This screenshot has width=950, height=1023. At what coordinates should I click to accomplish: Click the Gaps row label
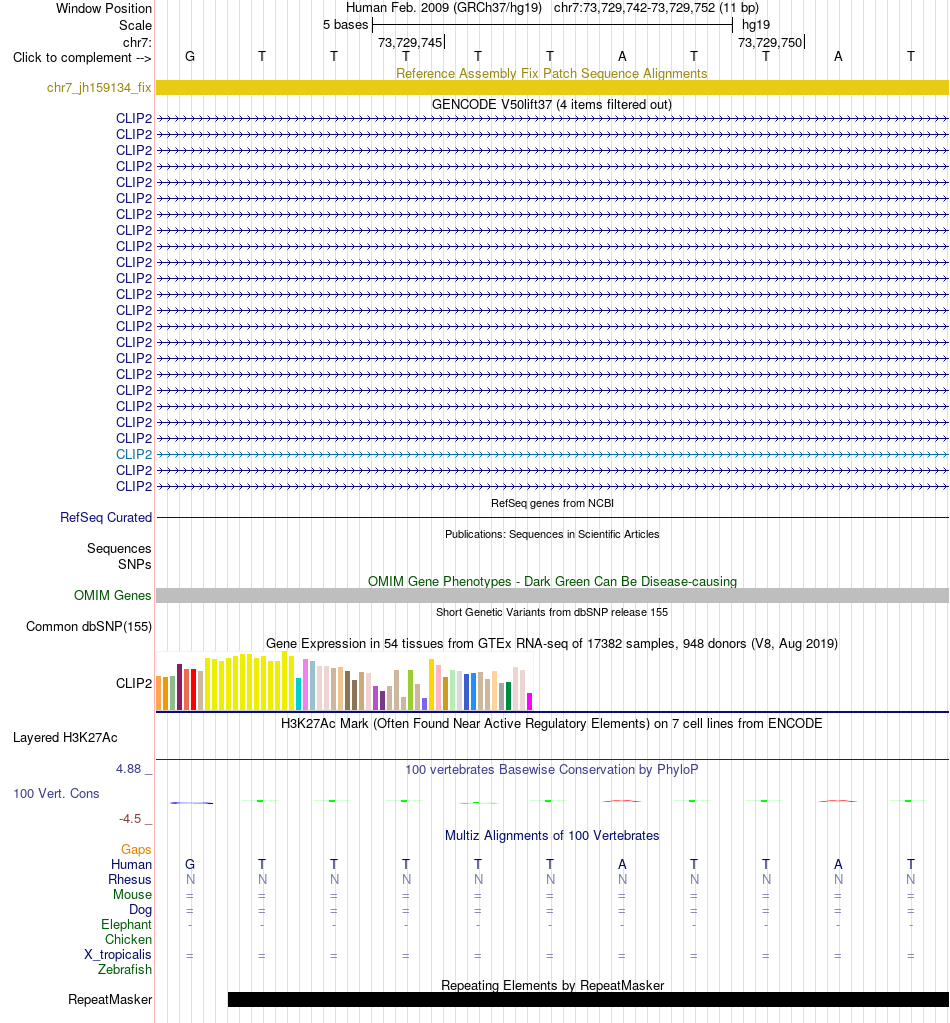[x=136, y=849]
